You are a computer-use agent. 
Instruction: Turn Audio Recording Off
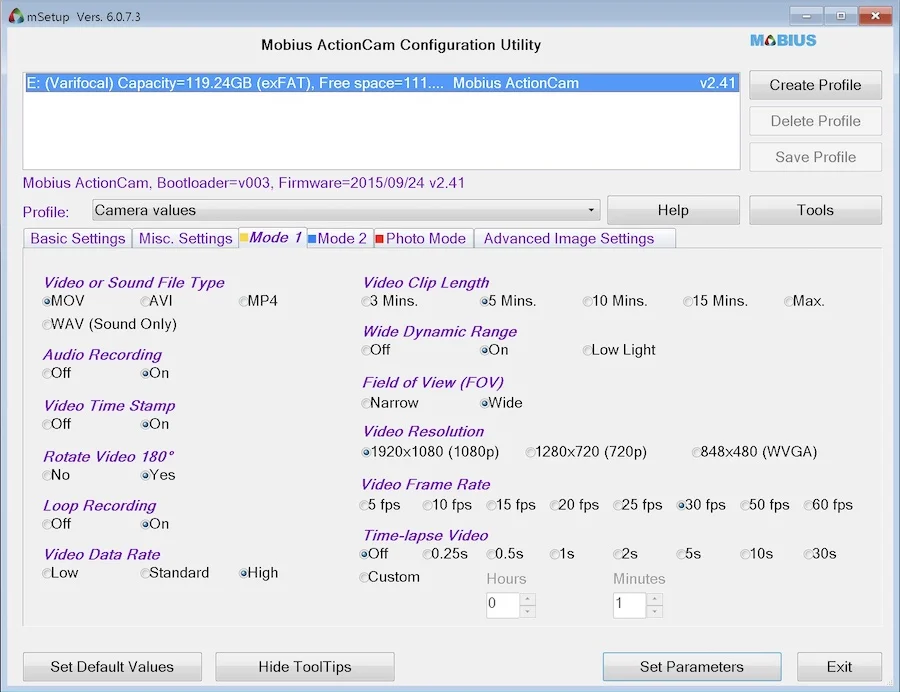pyautogui.click(x=56, y=373)
